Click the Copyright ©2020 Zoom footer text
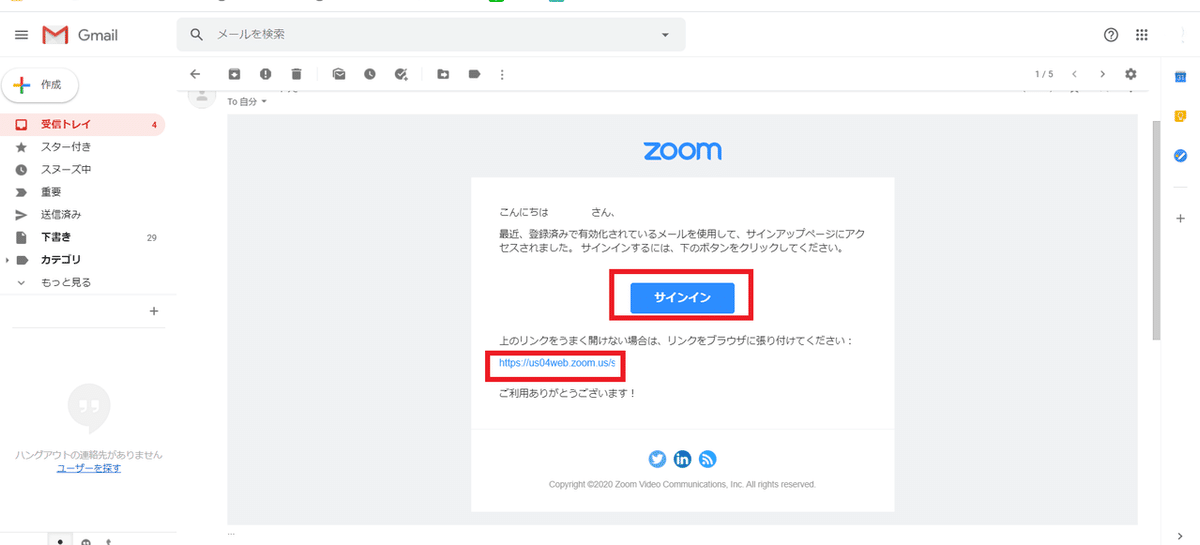This screenshot has height=545, width=1200. tap(682, 485)
